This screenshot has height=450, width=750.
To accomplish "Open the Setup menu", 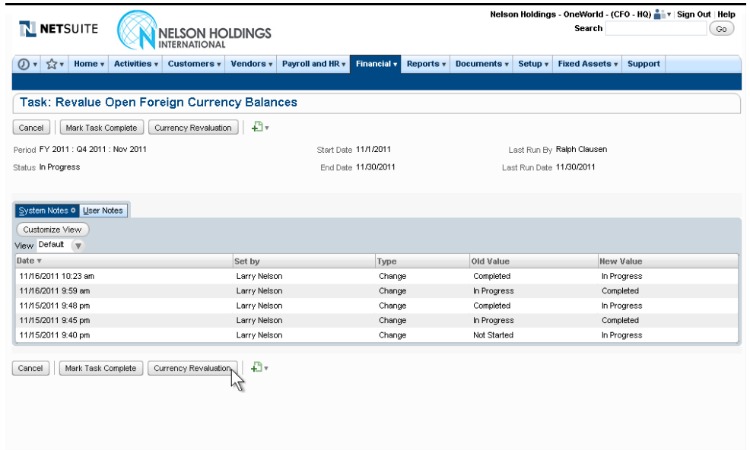I will point(533,64).
